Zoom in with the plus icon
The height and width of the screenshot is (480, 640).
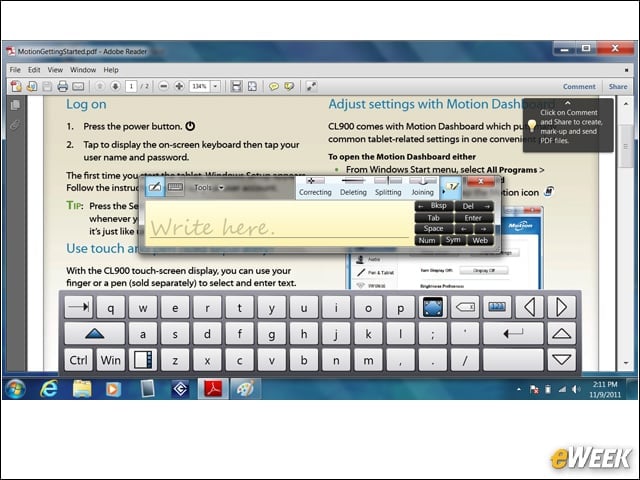tap(179, 86)
